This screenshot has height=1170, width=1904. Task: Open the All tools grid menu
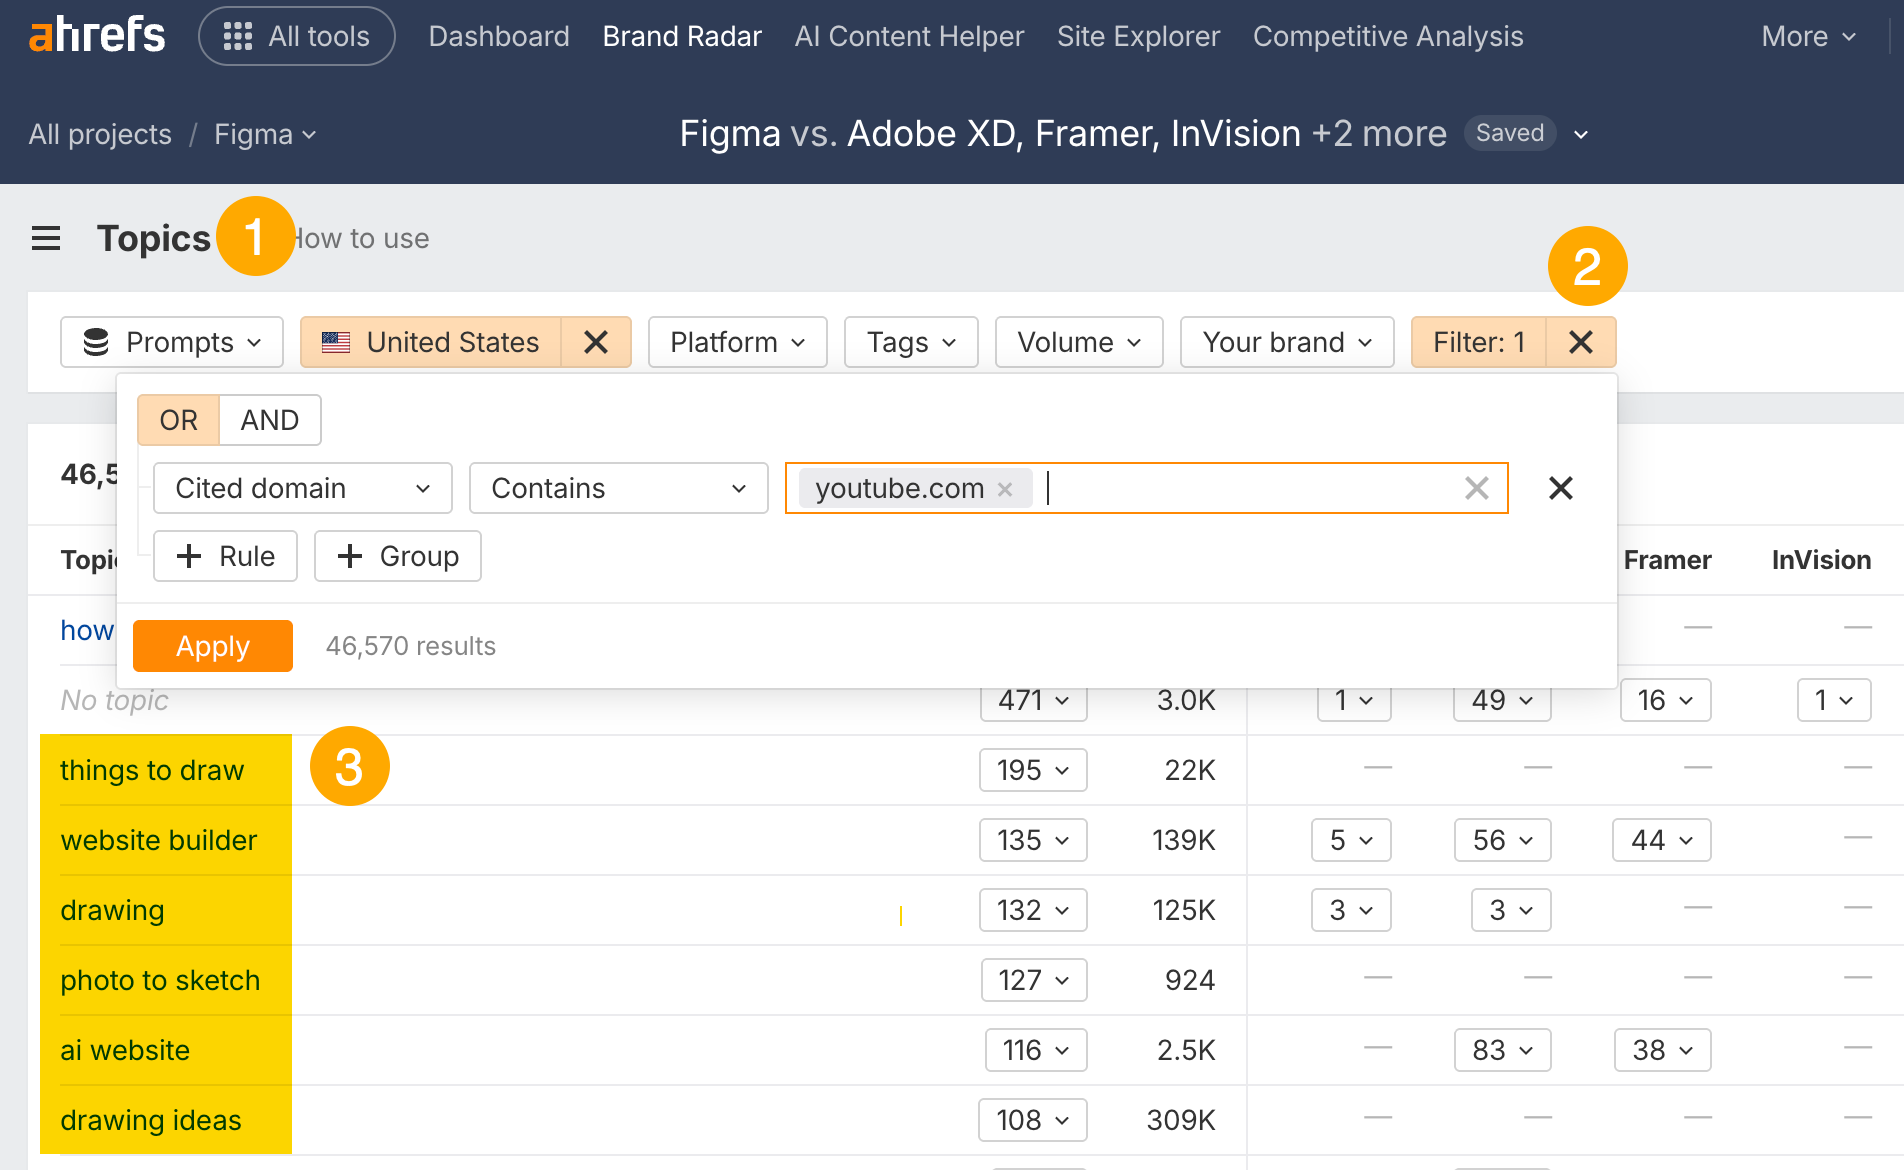[x=297, y=36]
